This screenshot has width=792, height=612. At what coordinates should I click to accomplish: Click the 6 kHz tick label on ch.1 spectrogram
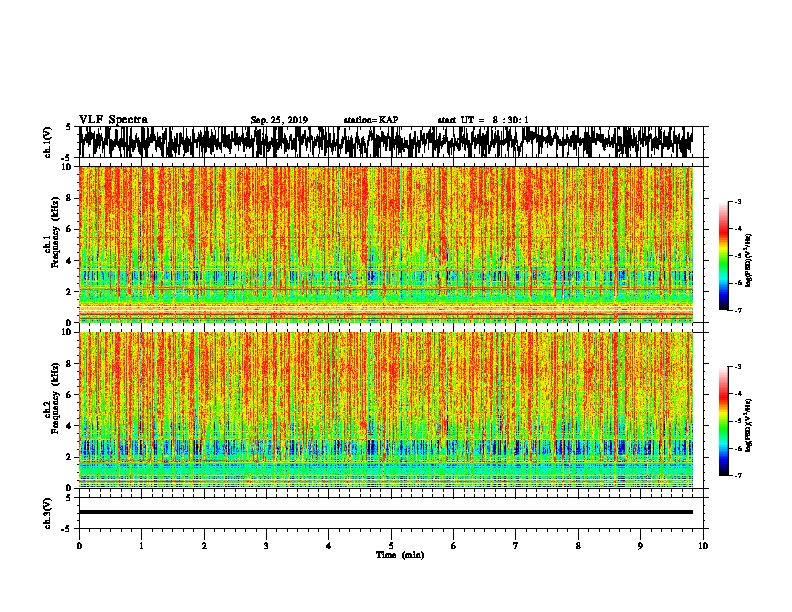point(70,229)
